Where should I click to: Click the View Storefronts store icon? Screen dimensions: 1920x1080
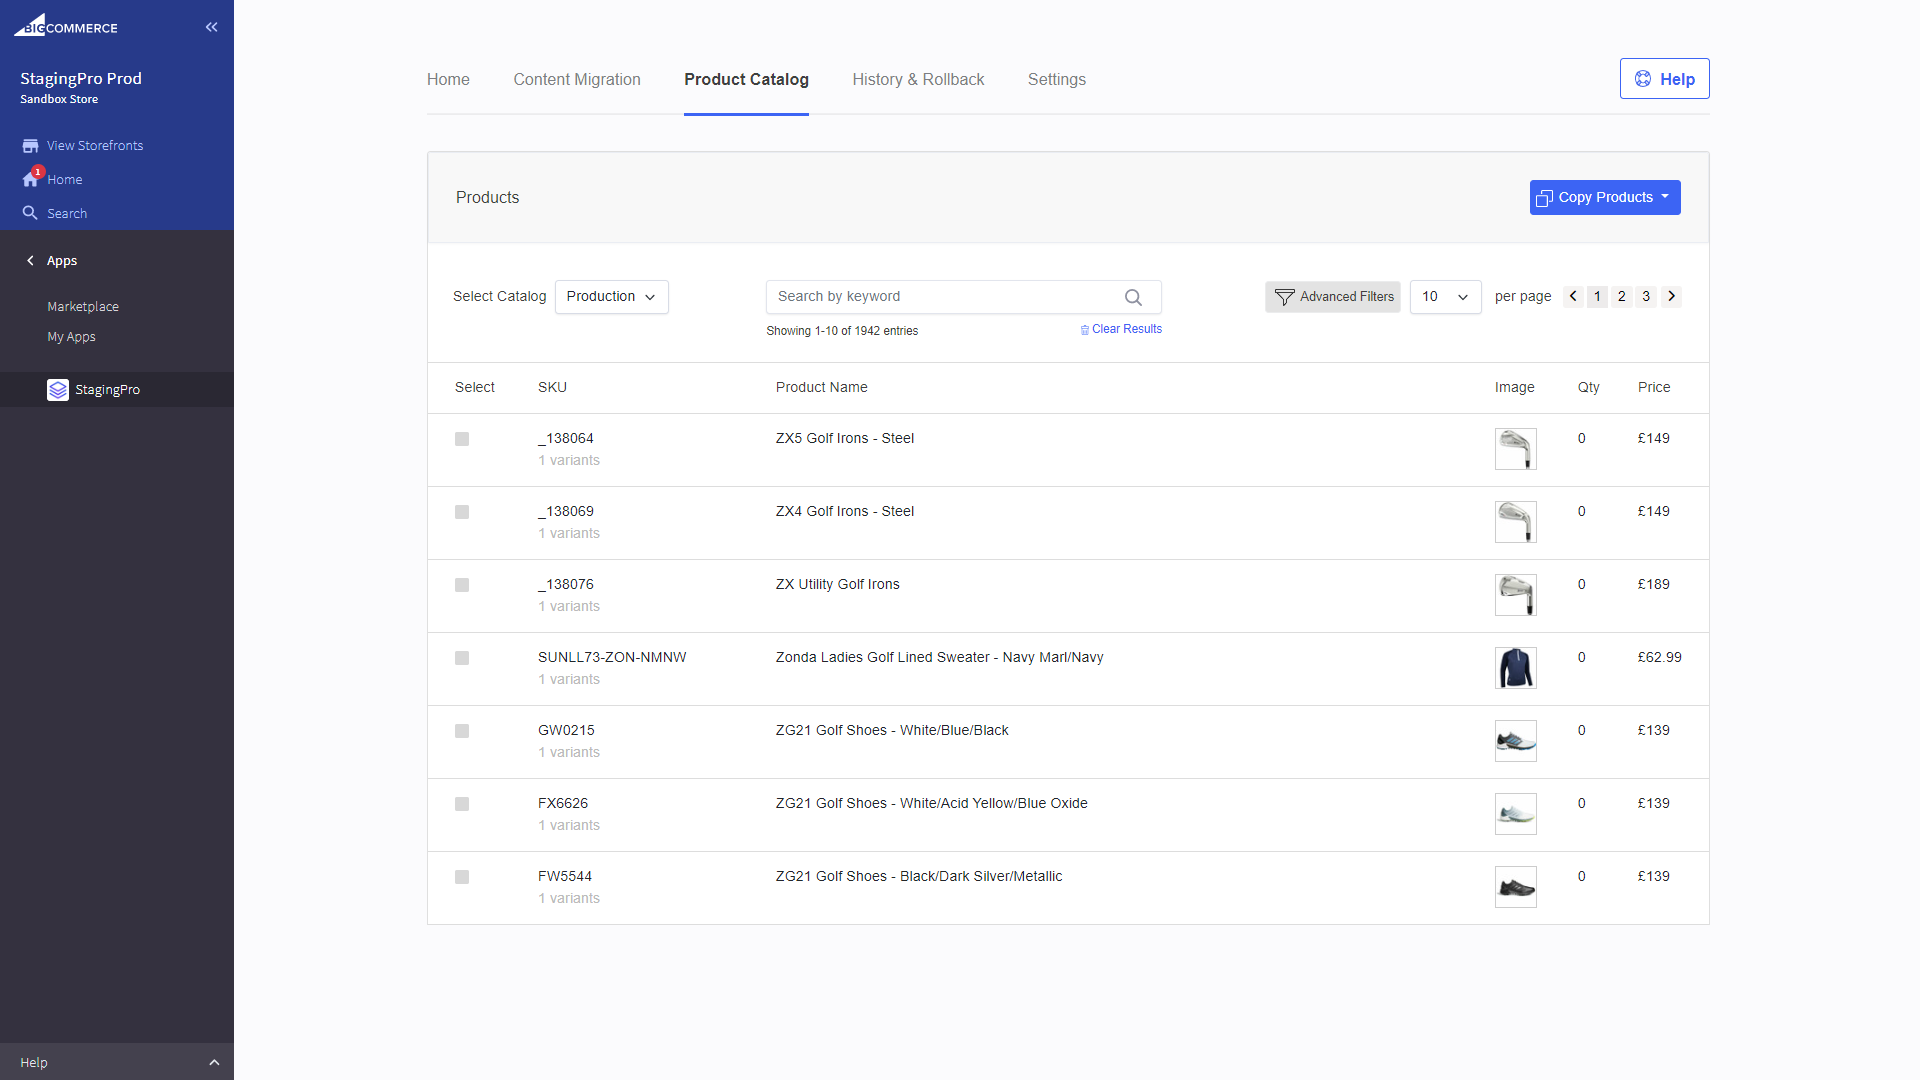[30, 146]
